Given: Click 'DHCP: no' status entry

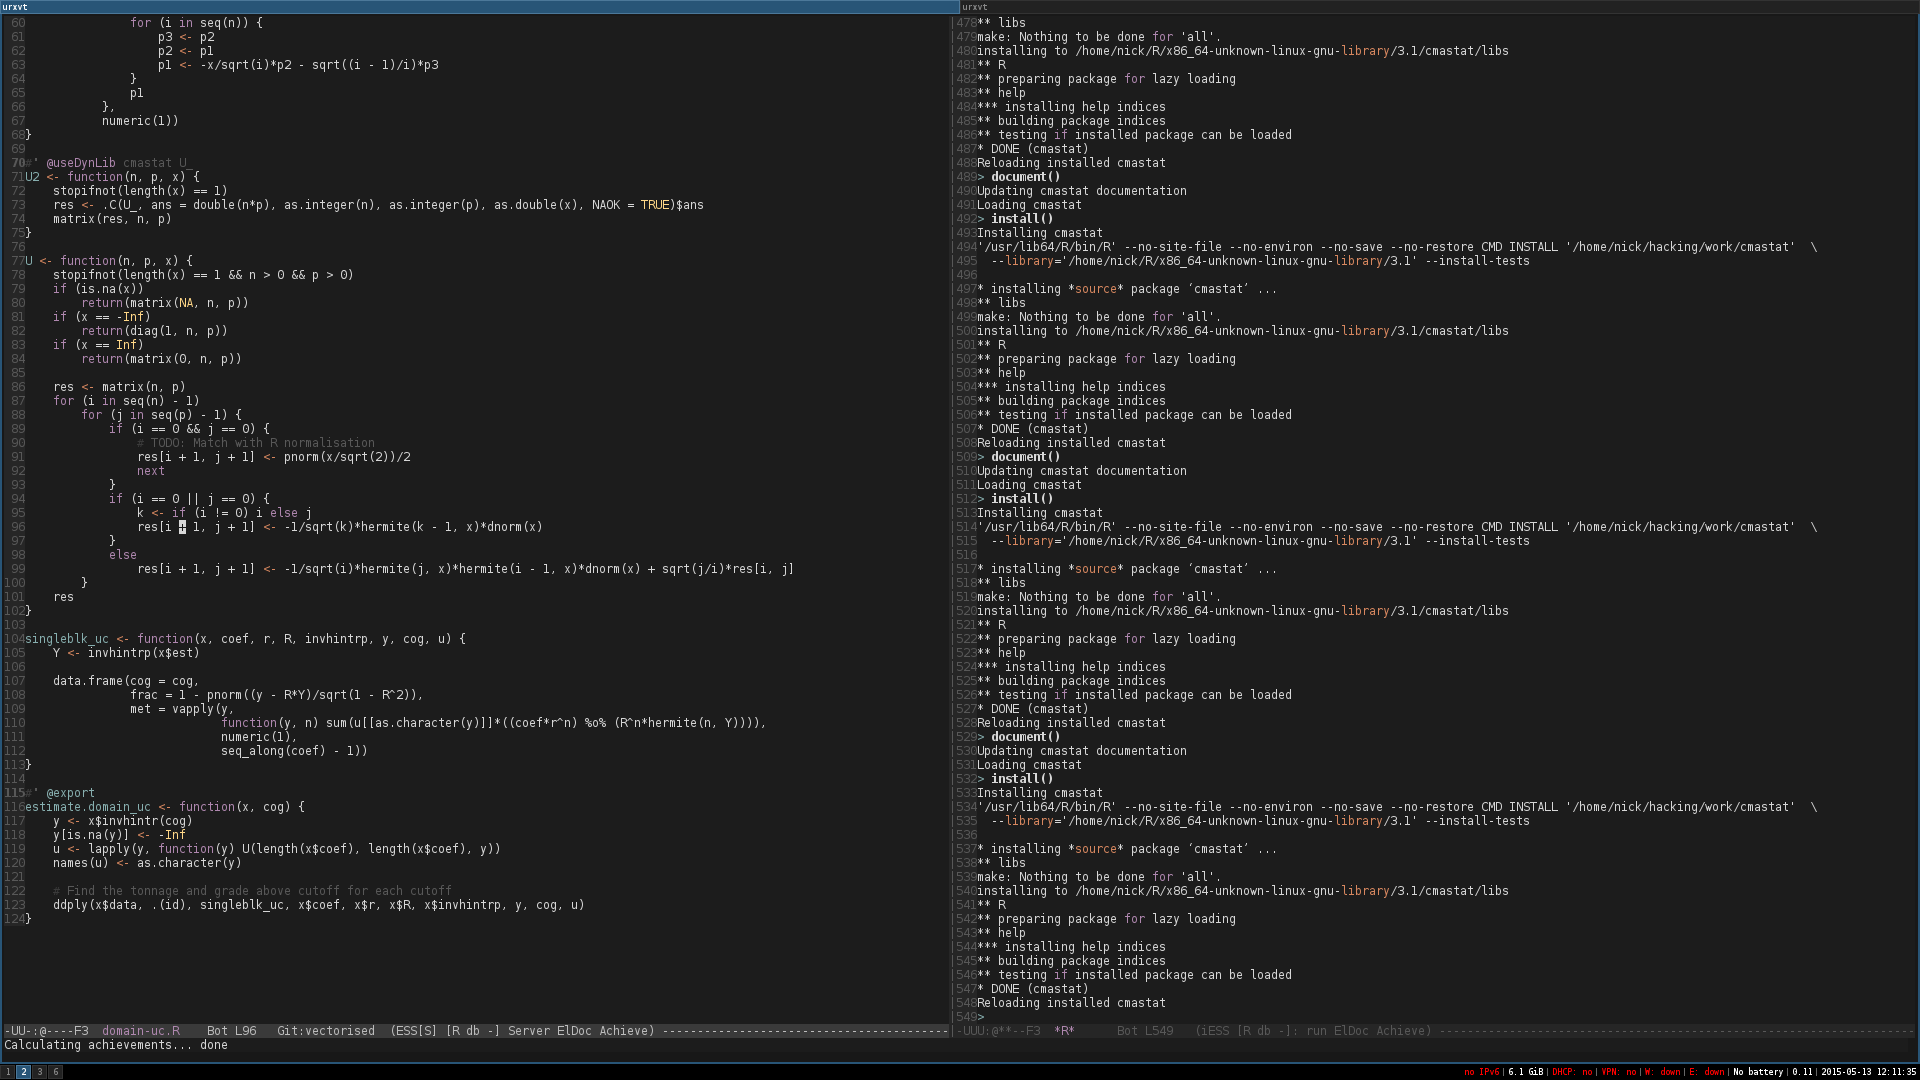Looking at the screenshot, I should [1572, 1072].
